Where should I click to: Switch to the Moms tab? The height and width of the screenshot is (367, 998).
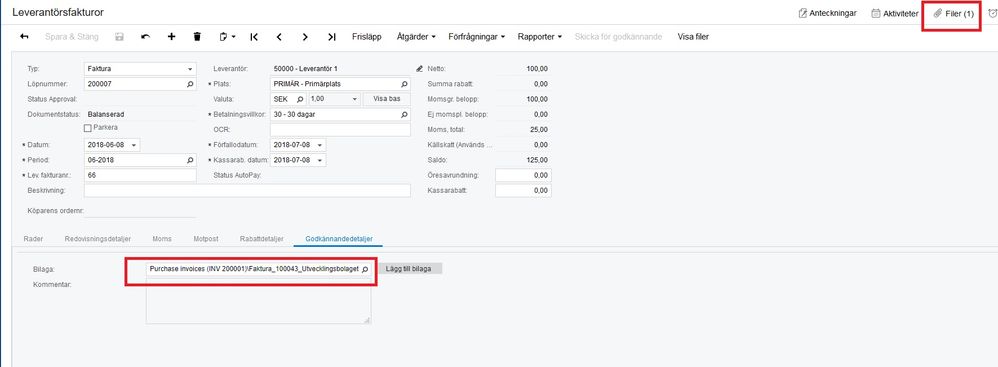pyautogui.click(x=162, y=239)
